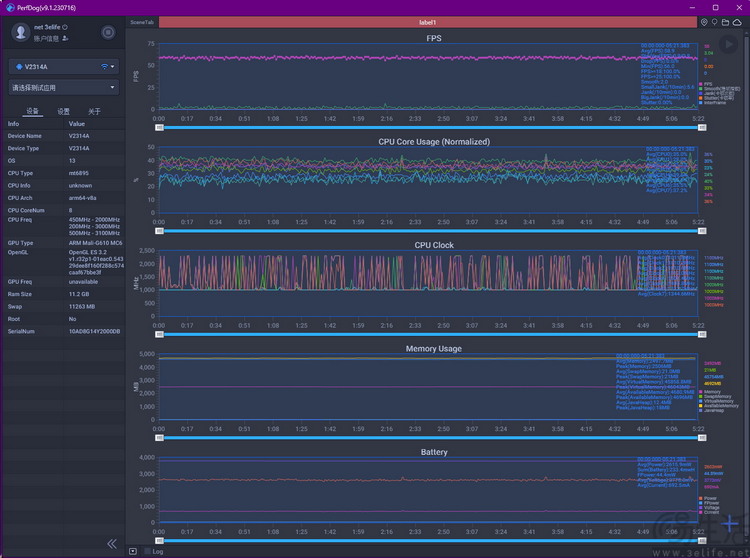Select the Swap 11263 MB row
The height and width of the screenshot is (558, 750).
click(64, 306)
